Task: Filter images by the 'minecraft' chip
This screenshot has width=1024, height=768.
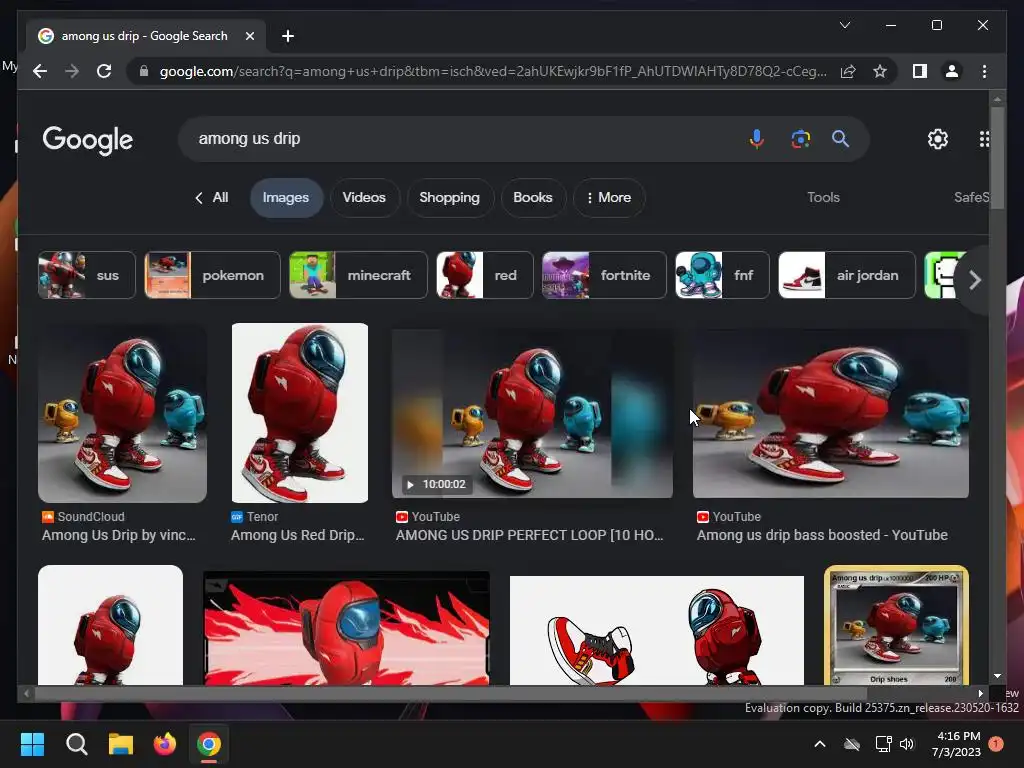Action: point(358,275)
